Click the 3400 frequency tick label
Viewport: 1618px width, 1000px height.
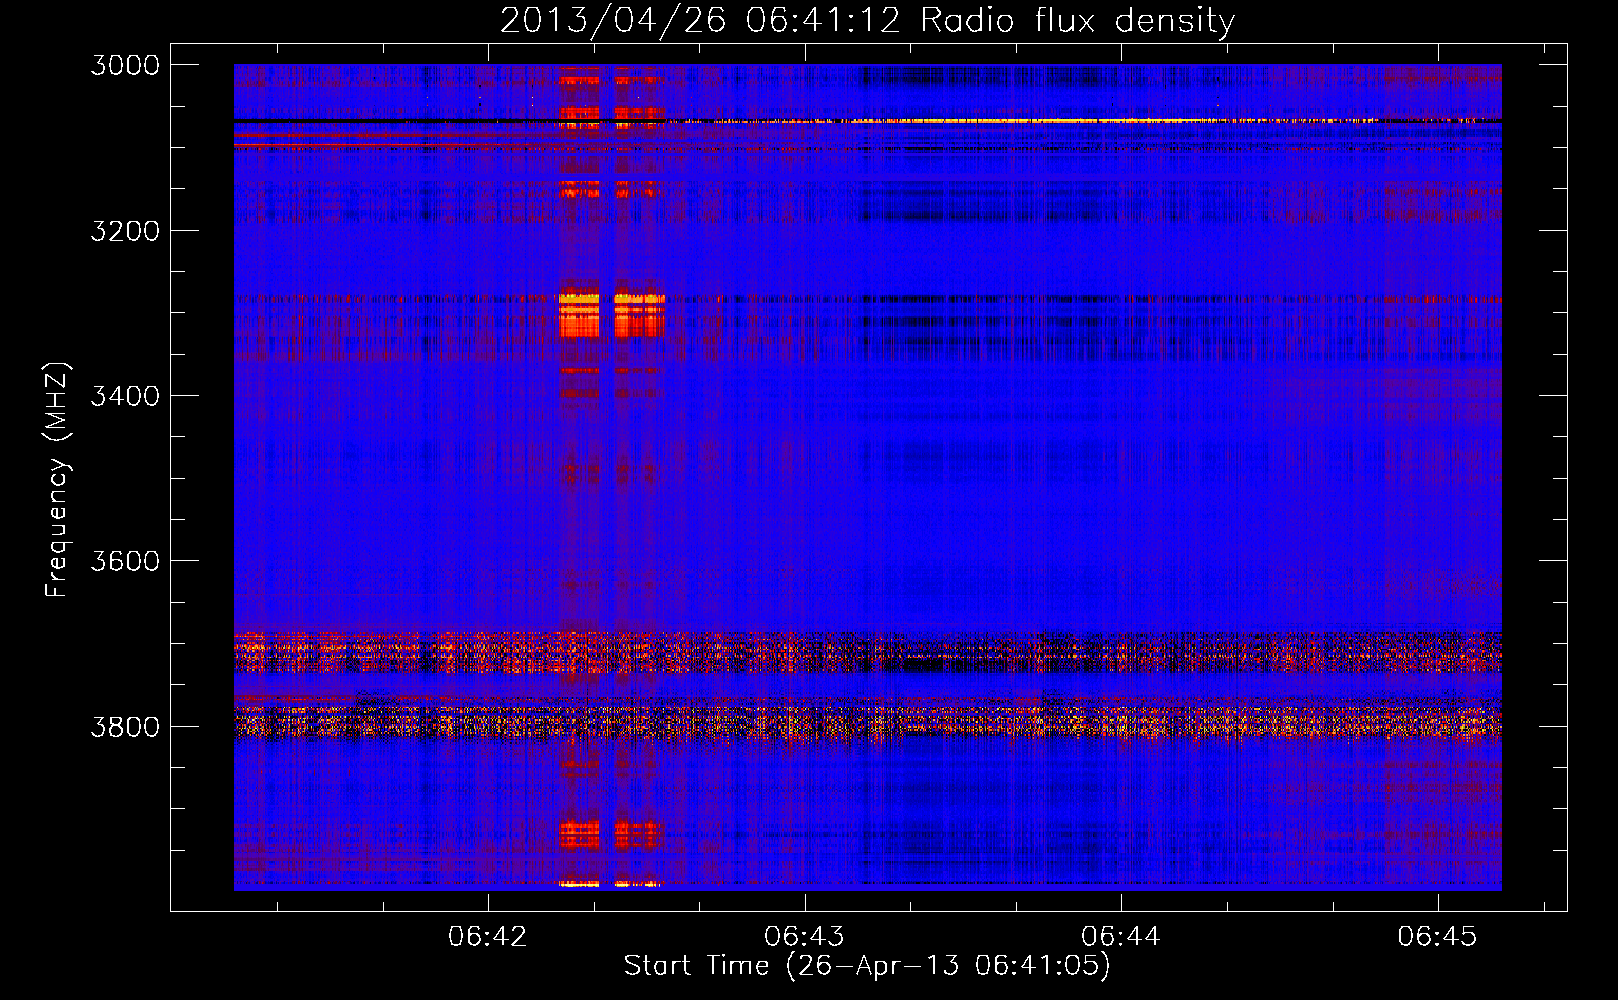pyautogui.click(x=125, y=396)
